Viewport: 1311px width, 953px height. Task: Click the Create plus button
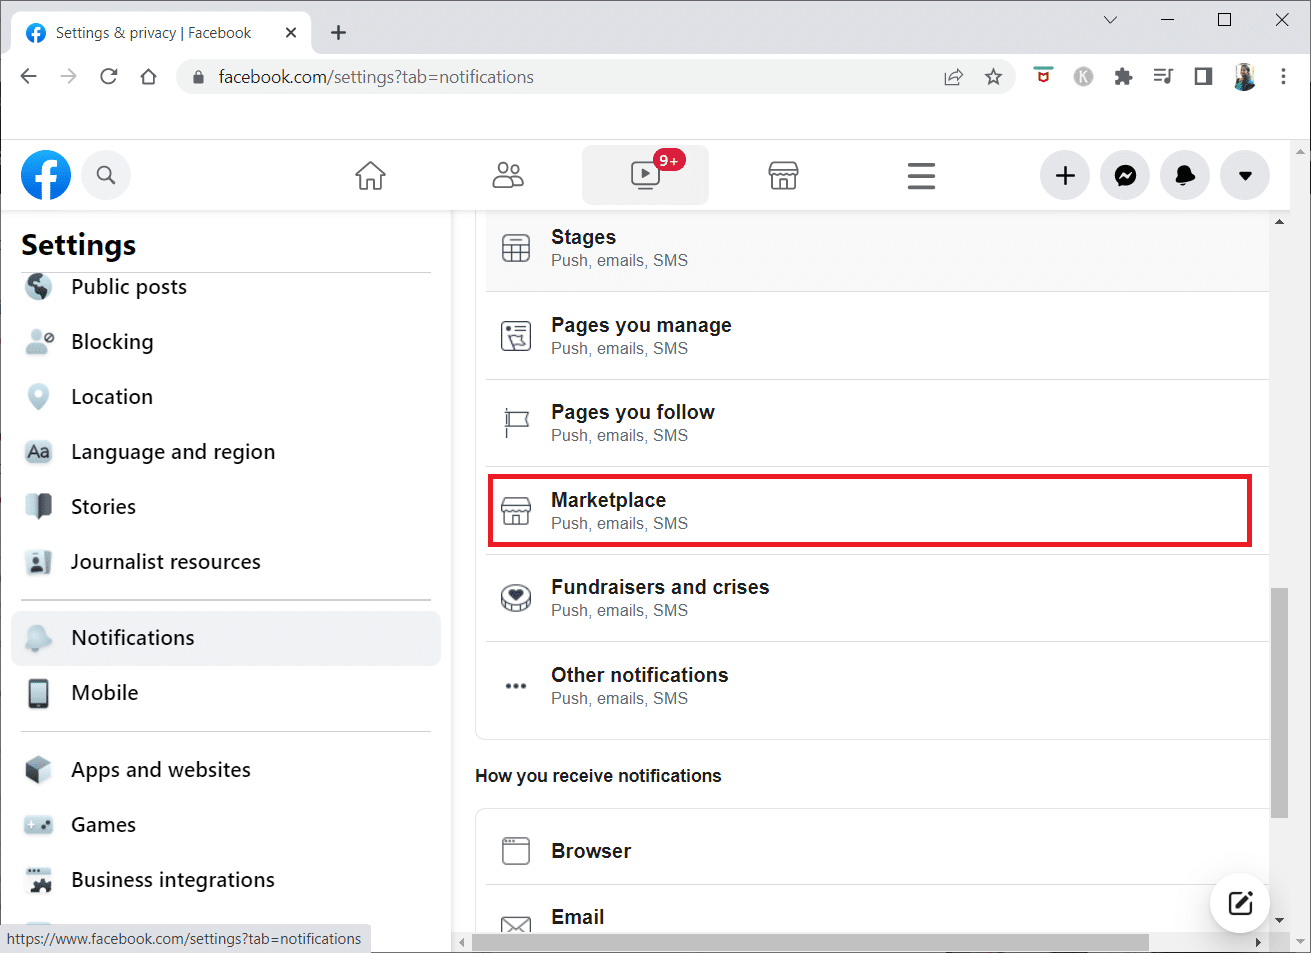1065,175
